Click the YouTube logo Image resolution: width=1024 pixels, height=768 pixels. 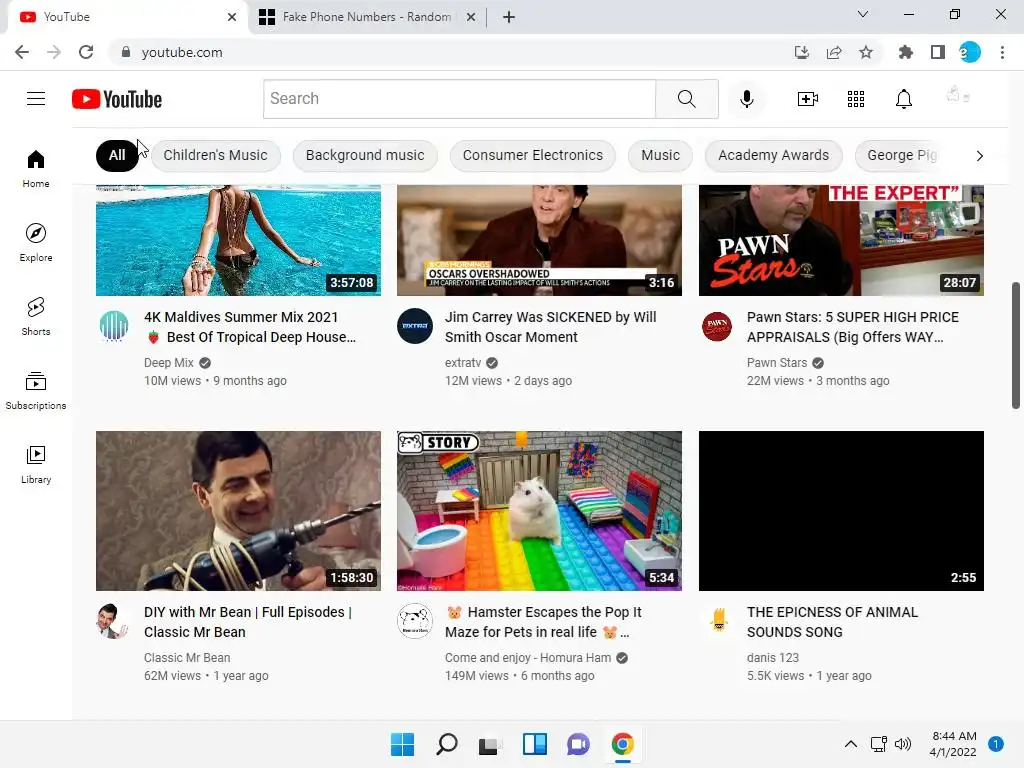coord(117,99)
